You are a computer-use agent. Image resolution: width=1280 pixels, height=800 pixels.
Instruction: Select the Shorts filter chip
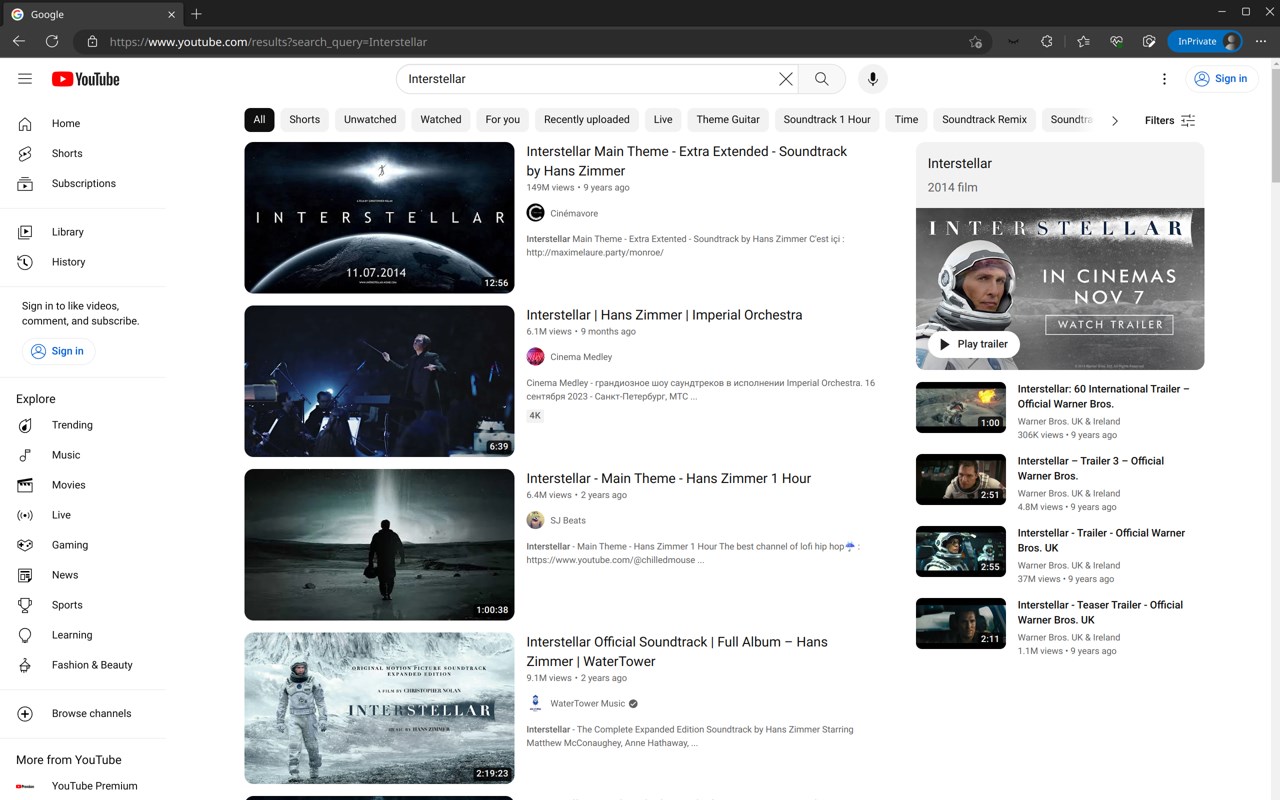click(305, 120)
